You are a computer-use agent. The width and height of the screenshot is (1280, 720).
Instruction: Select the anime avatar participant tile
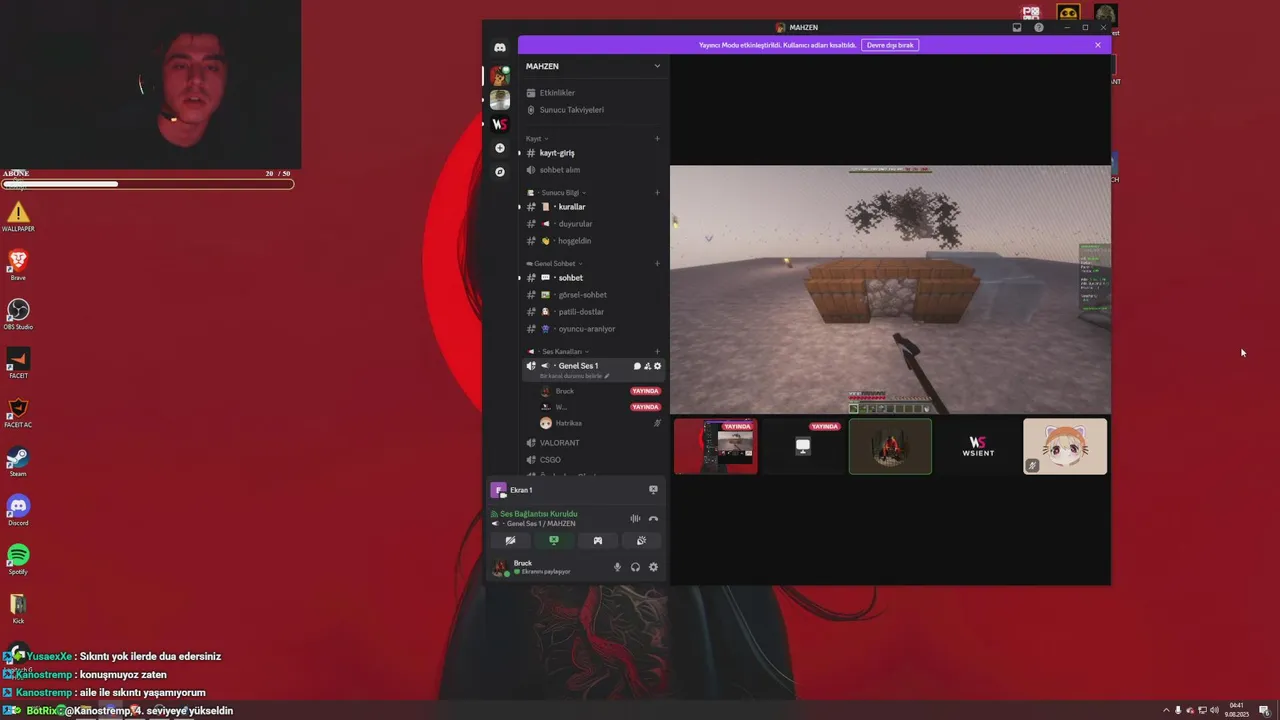click(1065, 446)
